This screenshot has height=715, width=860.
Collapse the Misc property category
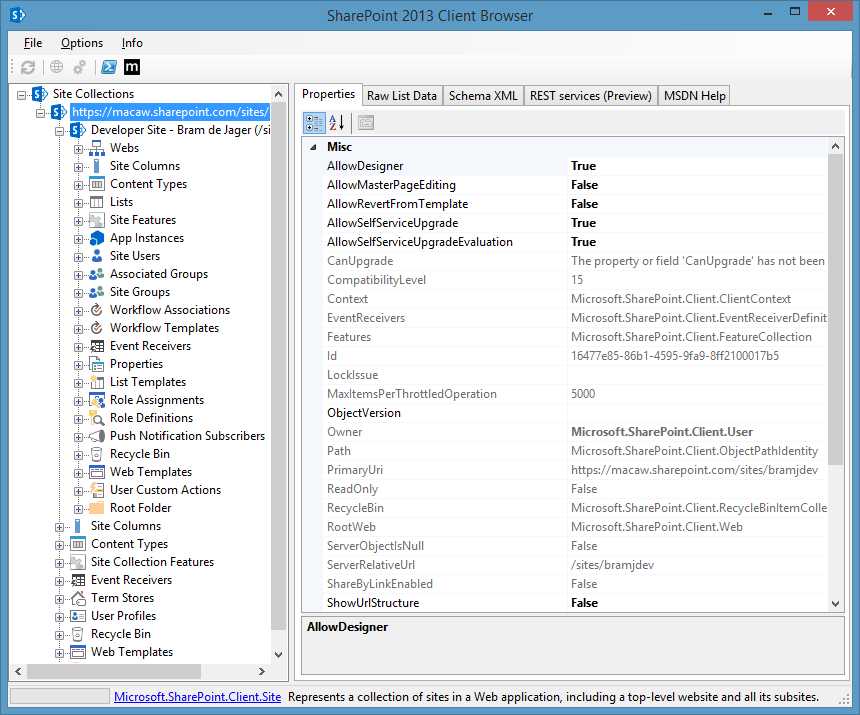click(313, 147)
